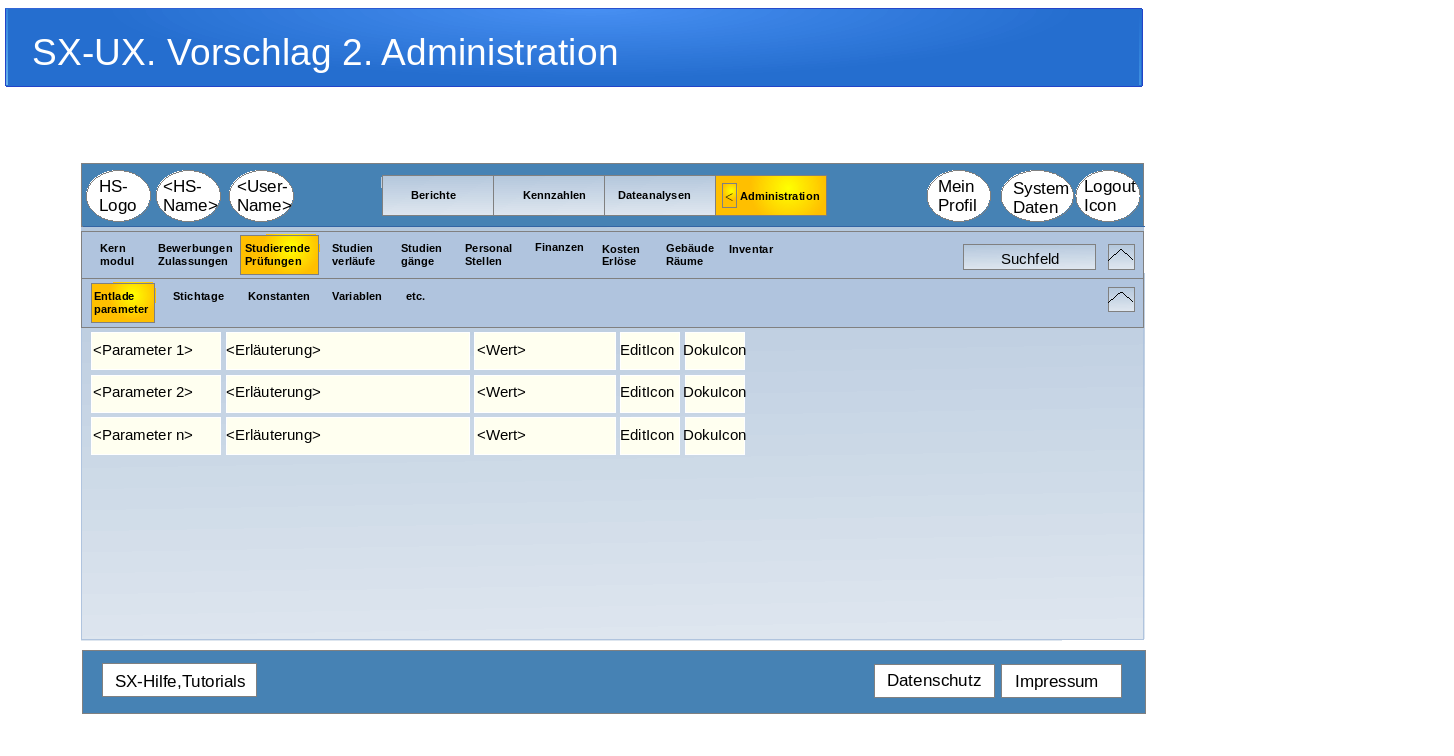
Task: Select Entlade parameter submenu item
Action: (123, 303)
